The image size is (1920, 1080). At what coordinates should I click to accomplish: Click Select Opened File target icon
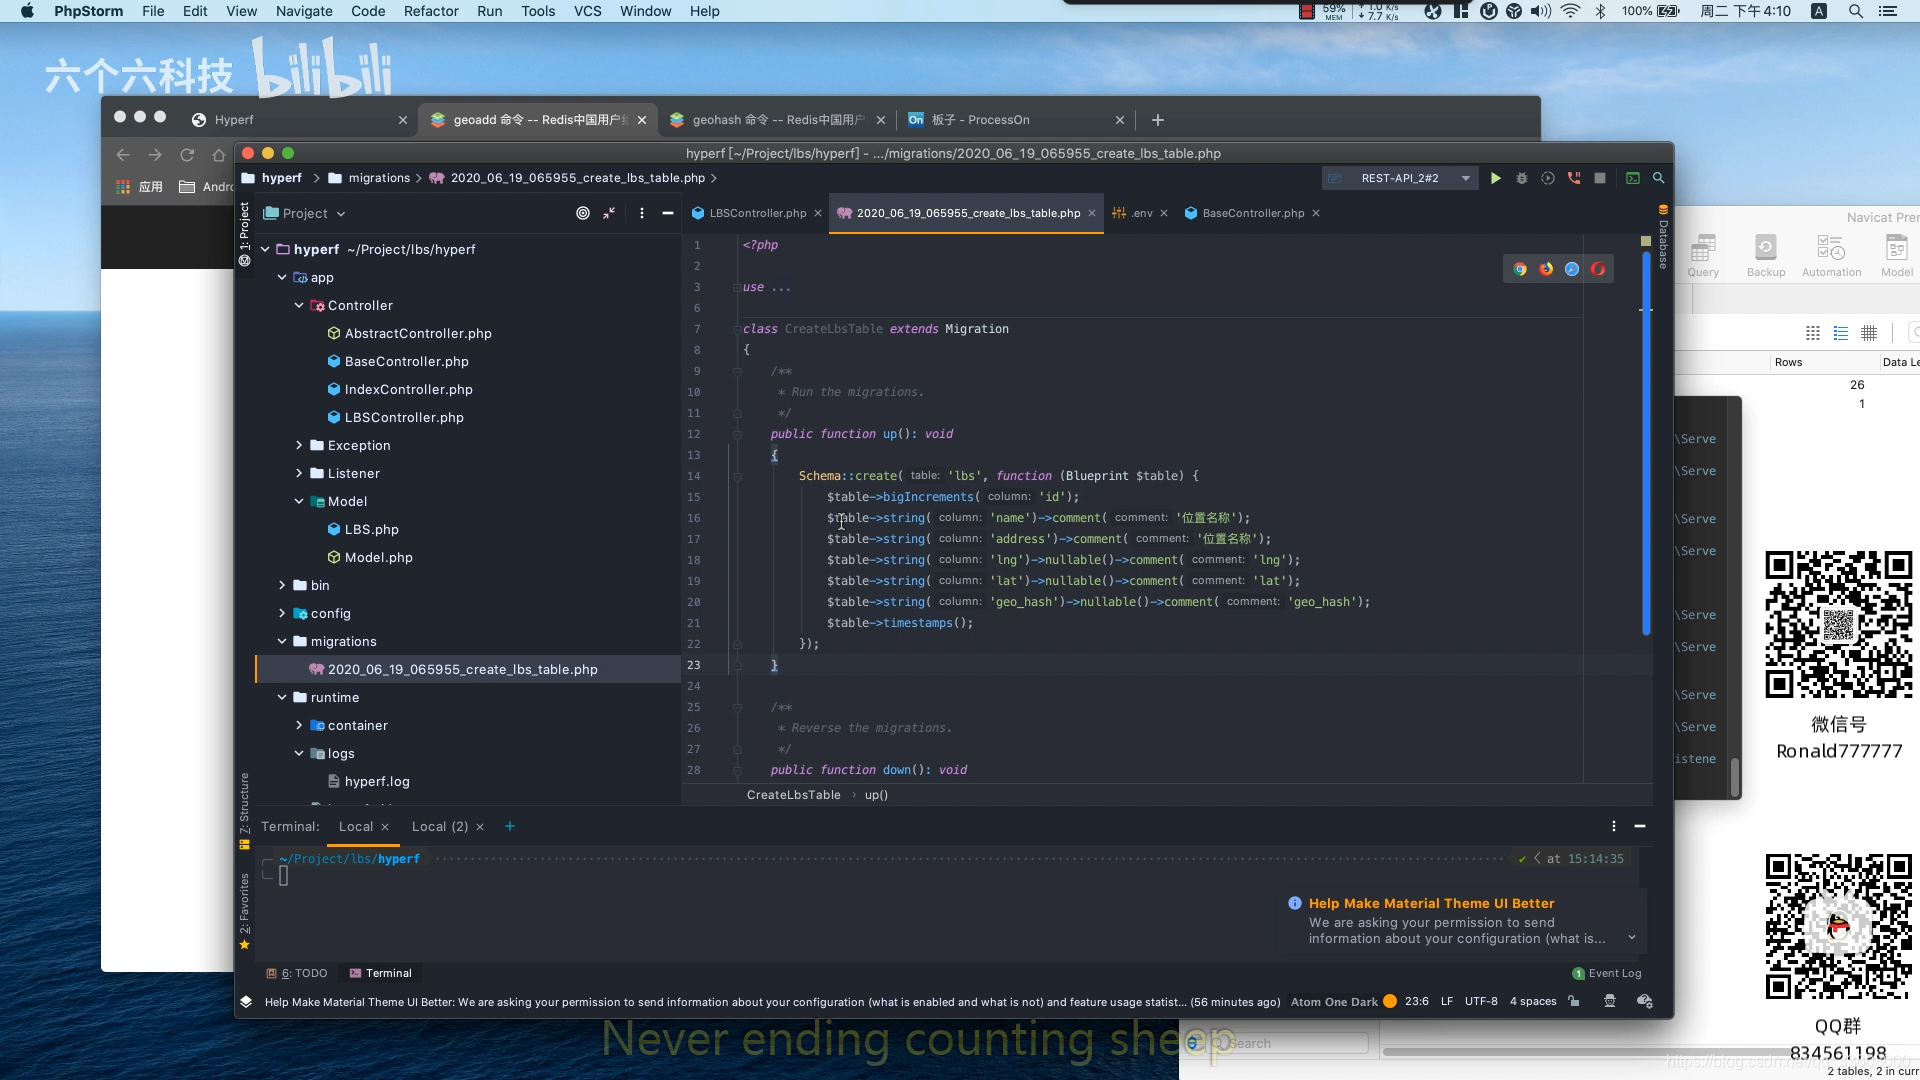(583, 213)
